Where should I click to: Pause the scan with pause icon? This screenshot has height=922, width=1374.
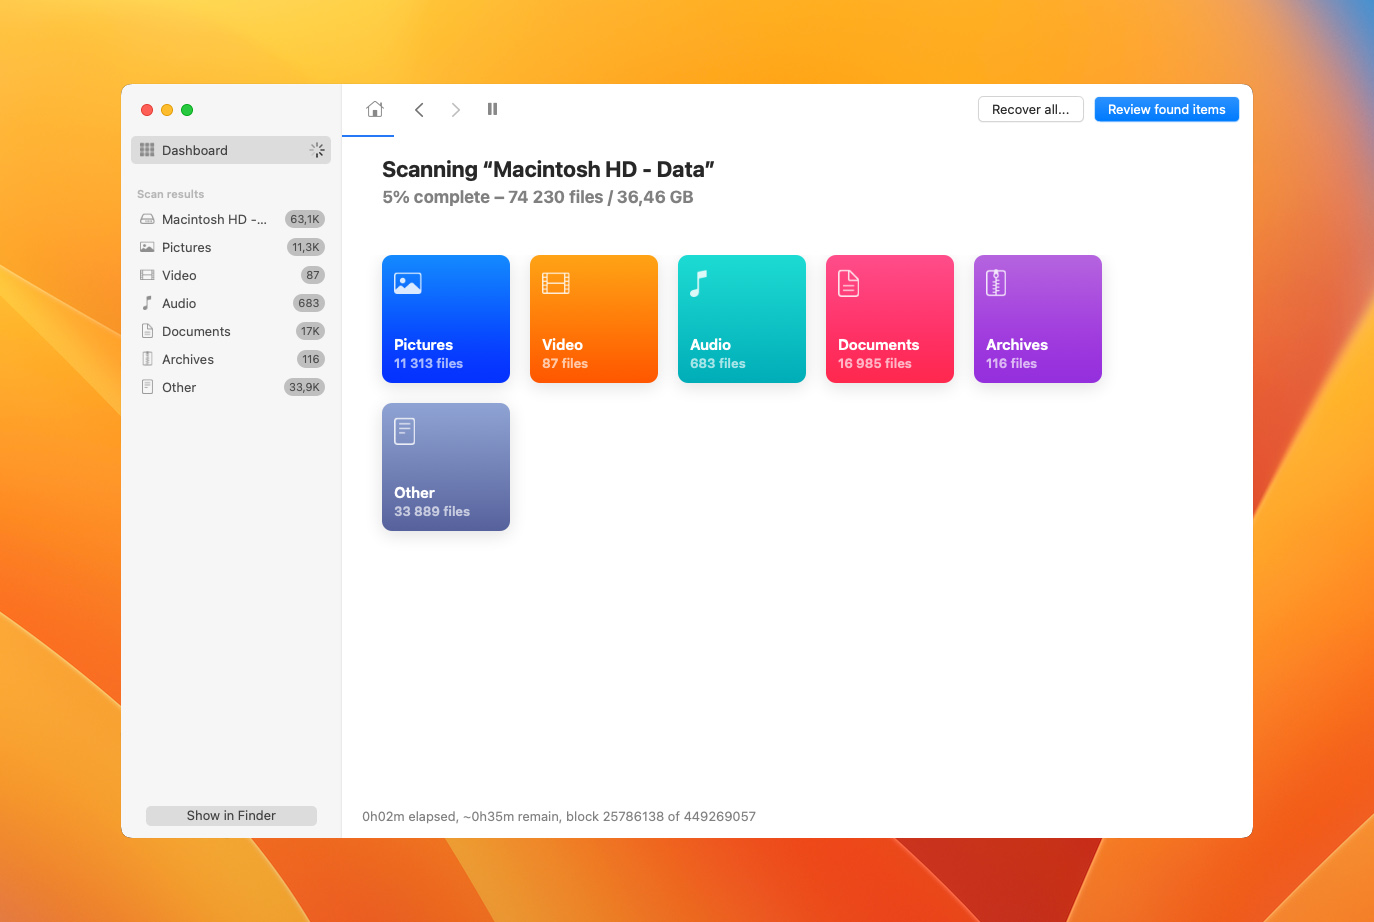(492, 109)
